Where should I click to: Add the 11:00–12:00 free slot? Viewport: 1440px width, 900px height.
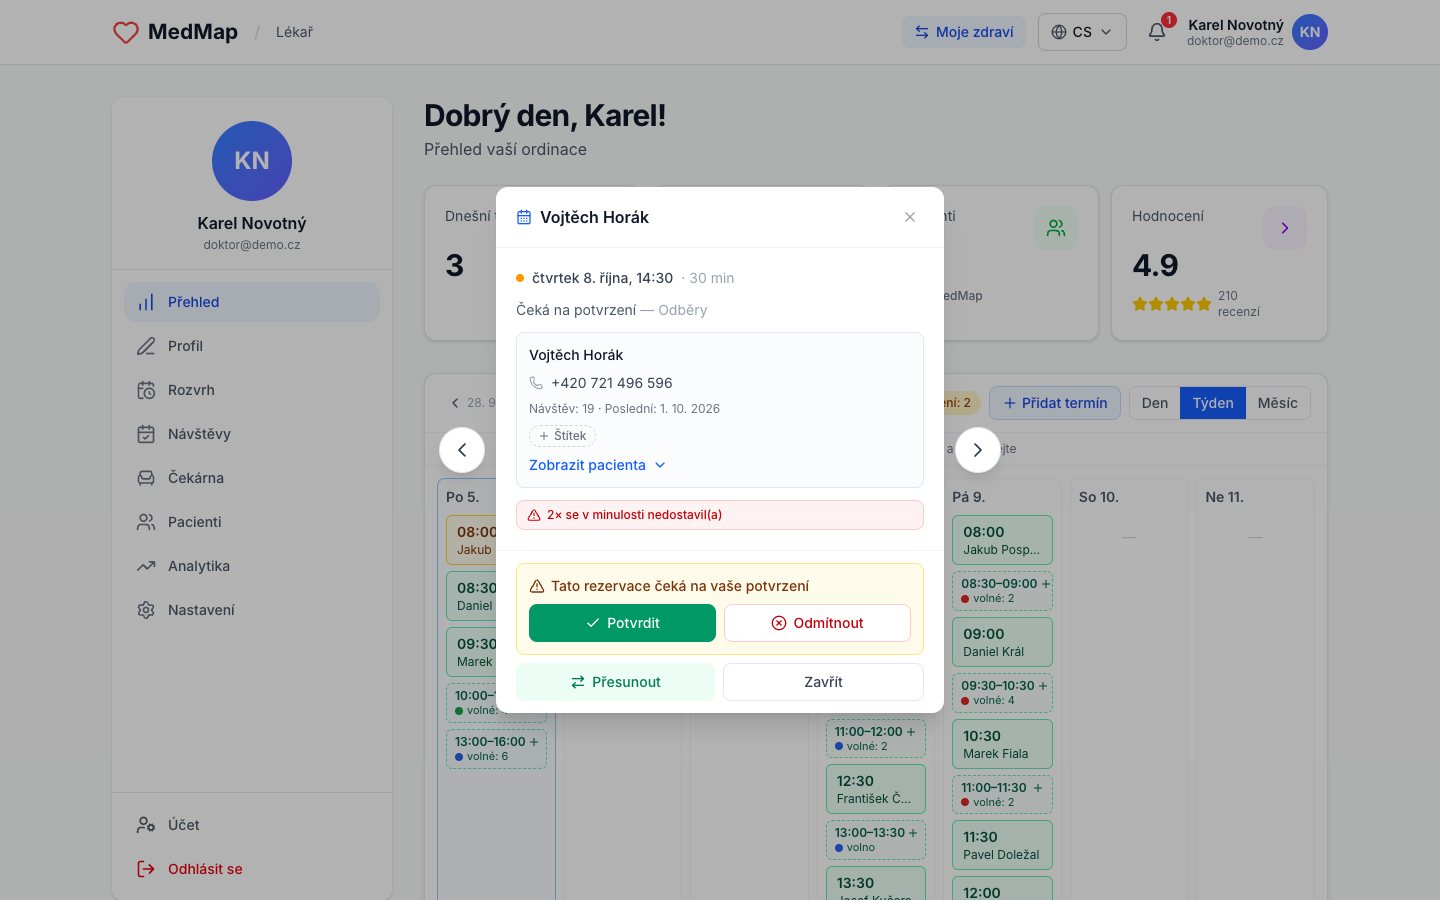911,732
